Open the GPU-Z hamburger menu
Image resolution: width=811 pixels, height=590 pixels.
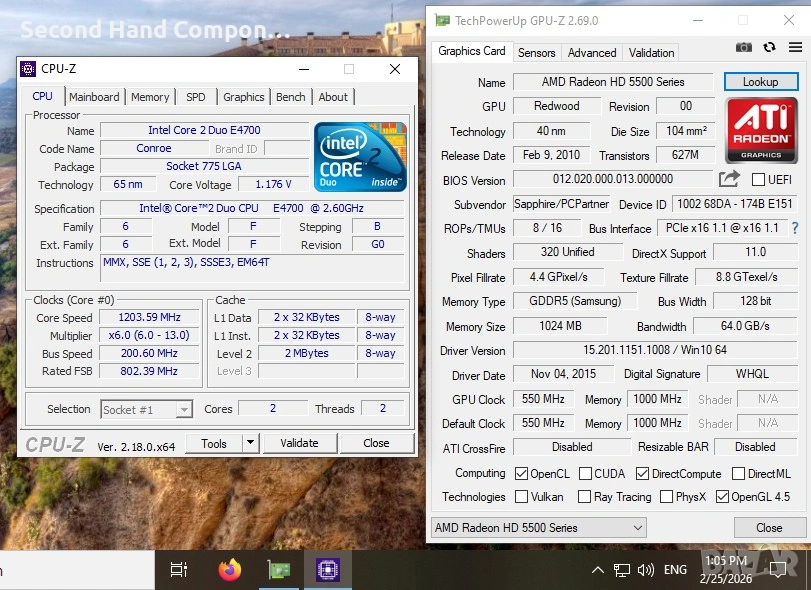[x=794, y=47]
